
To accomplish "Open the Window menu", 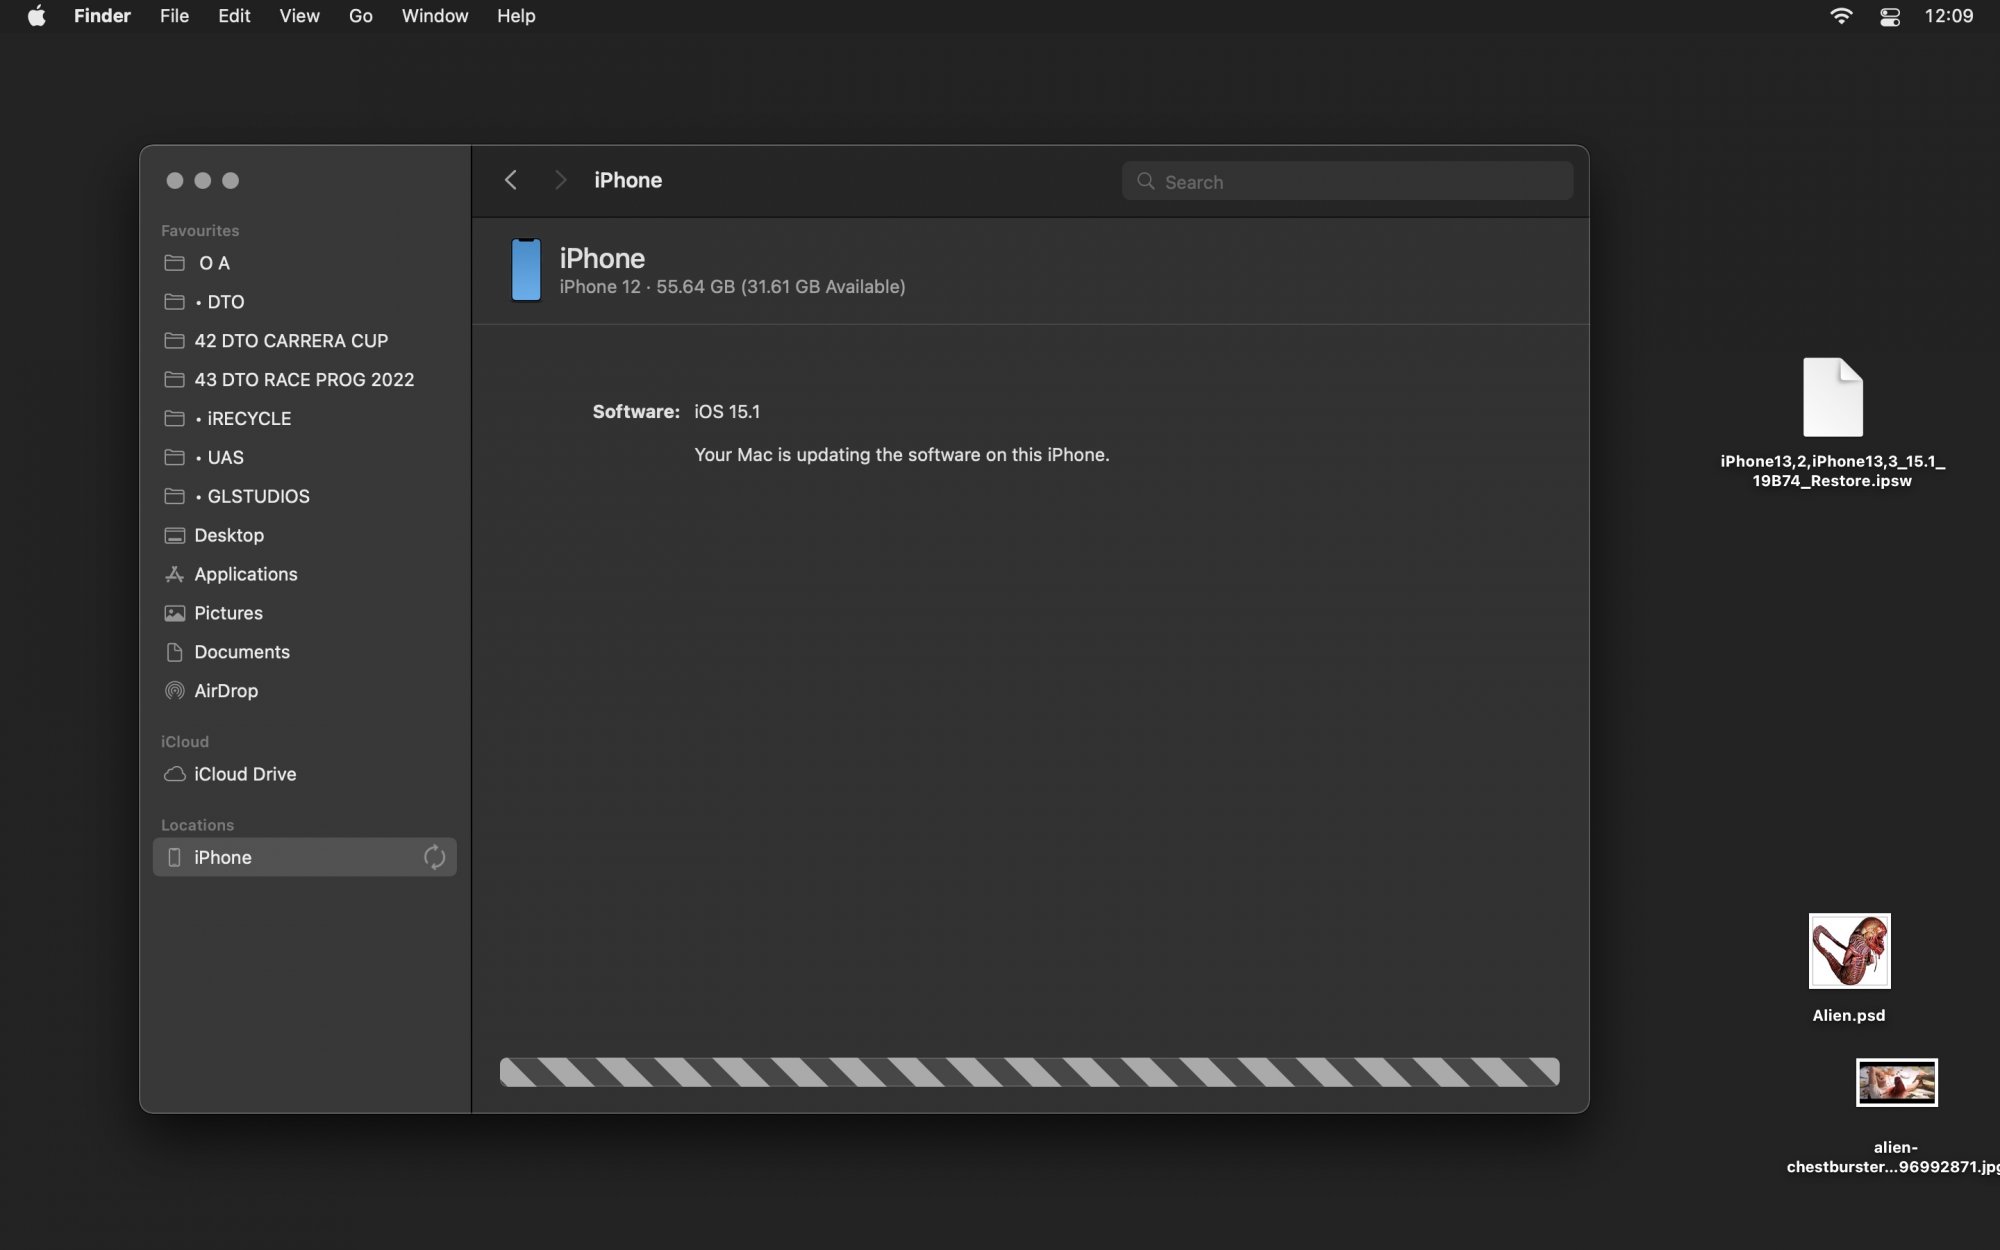I will click(434, 16).
